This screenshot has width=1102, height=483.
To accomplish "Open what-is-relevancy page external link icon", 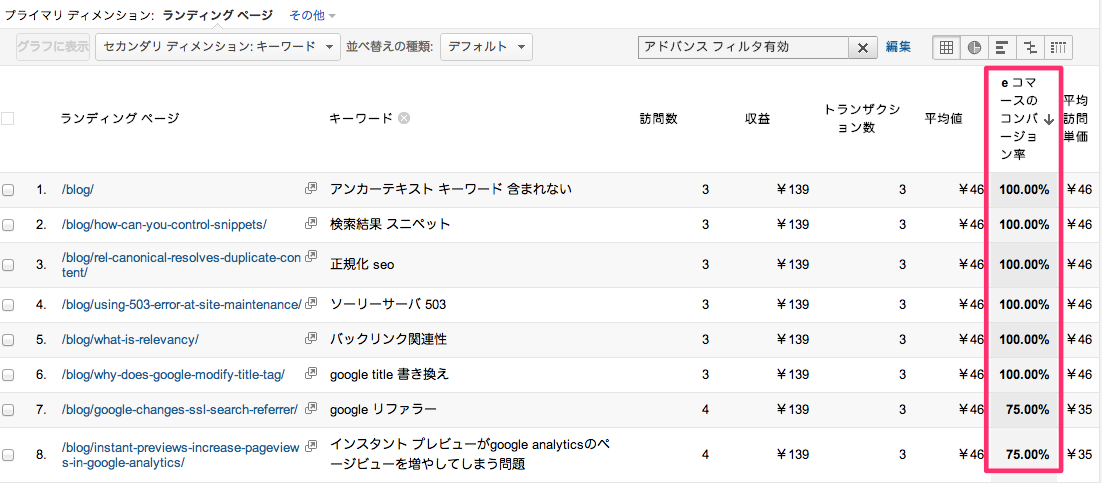I will tap(311, 339).
